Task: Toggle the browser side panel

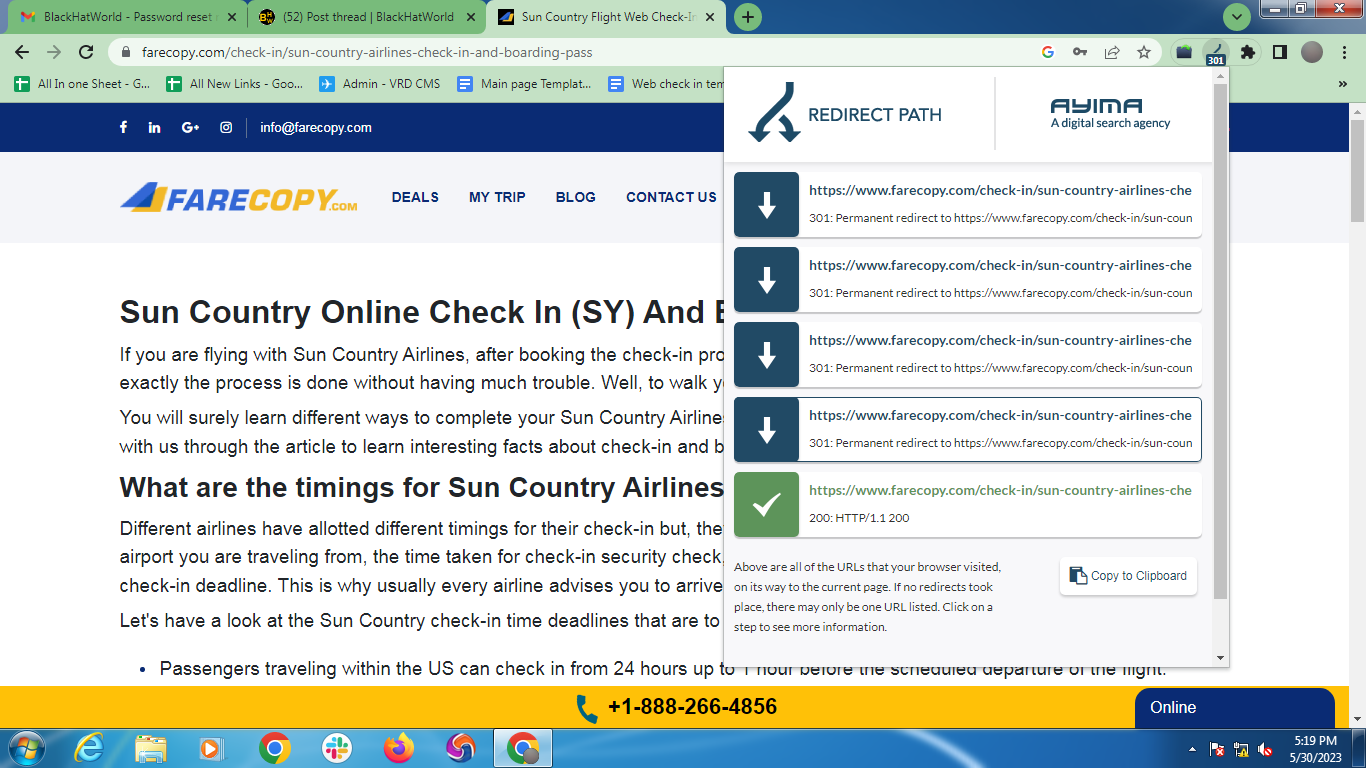Action: pyautogui.click(x=1279, y=52)
